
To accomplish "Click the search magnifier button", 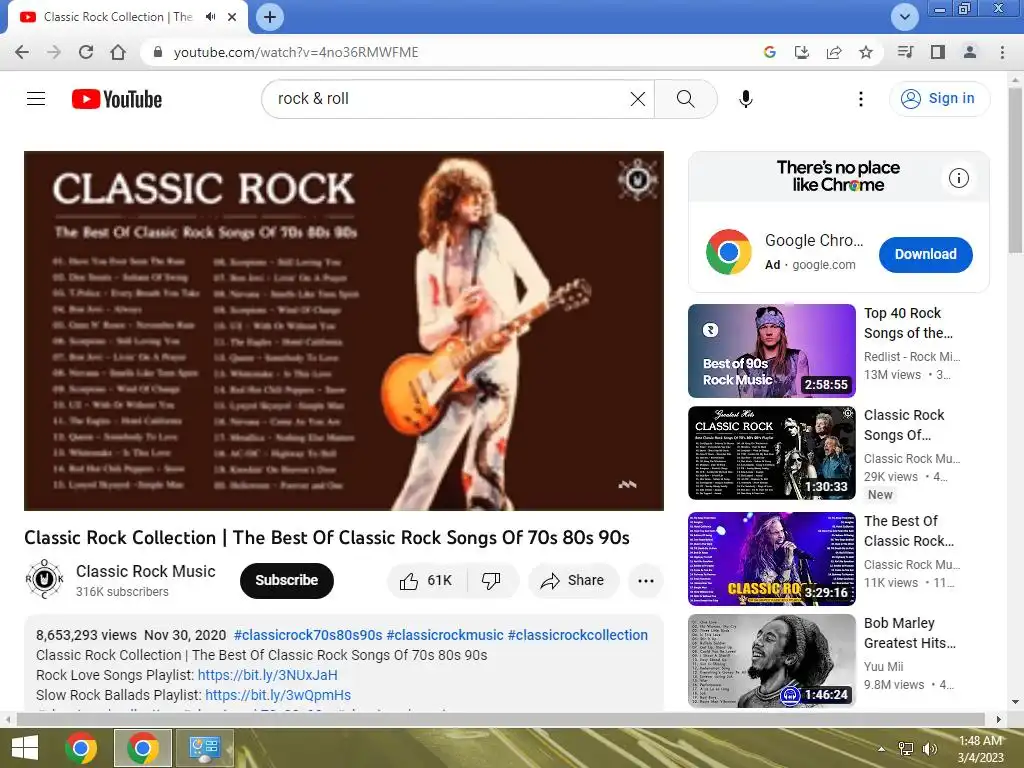I will click(686, 99).
